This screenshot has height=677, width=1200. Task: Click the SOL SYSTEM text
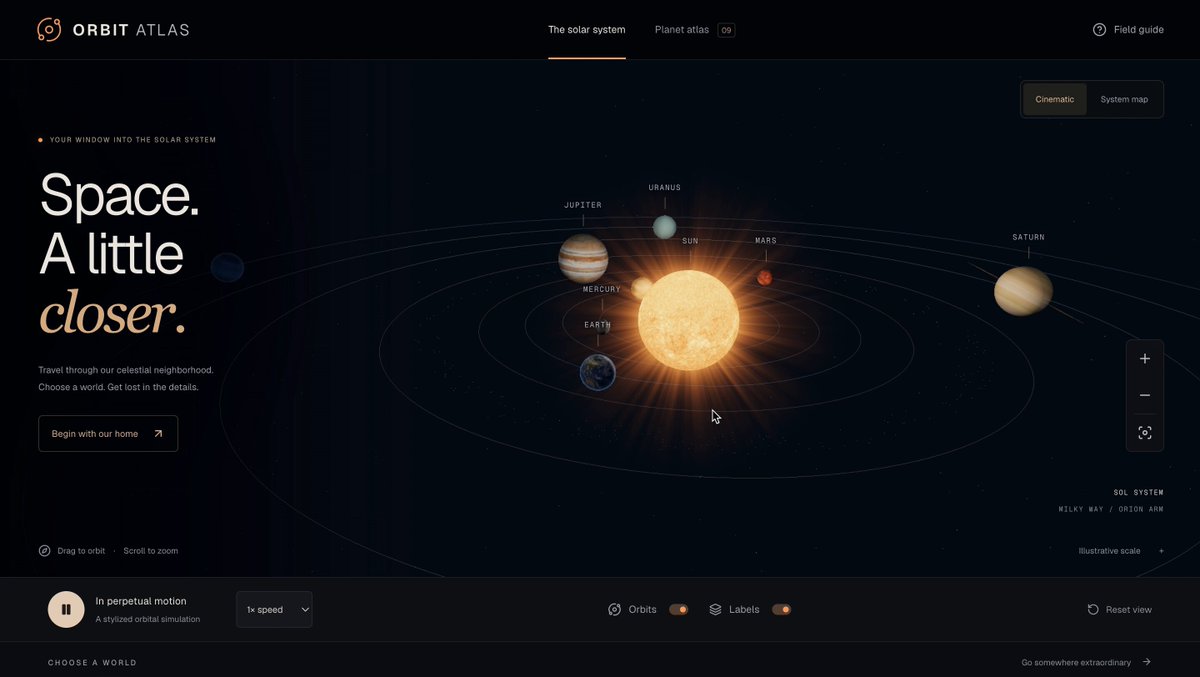1139,492
